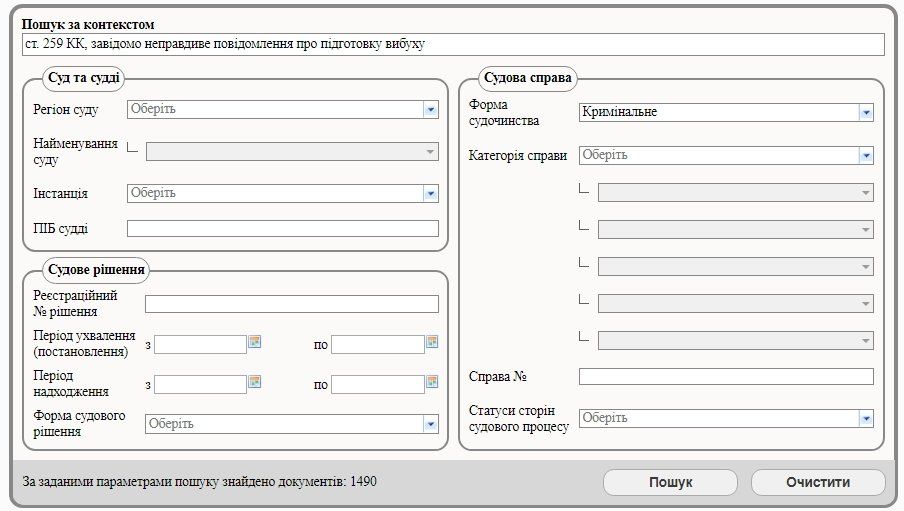Image resolution: width=904 pixels, height=511 pixels.
Task: Select the Справа № input field
Action: 725,377
